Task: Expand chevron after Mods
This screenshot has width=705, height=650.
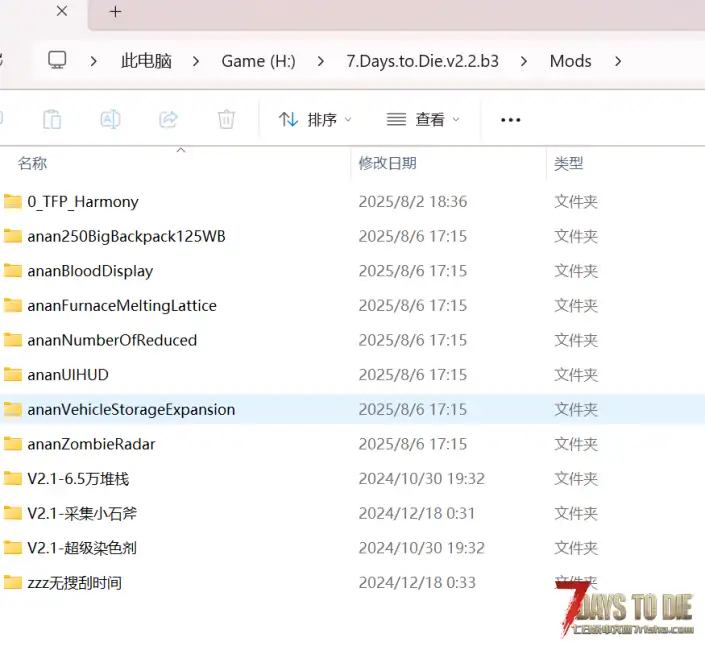Action: (x=618, y=61)
